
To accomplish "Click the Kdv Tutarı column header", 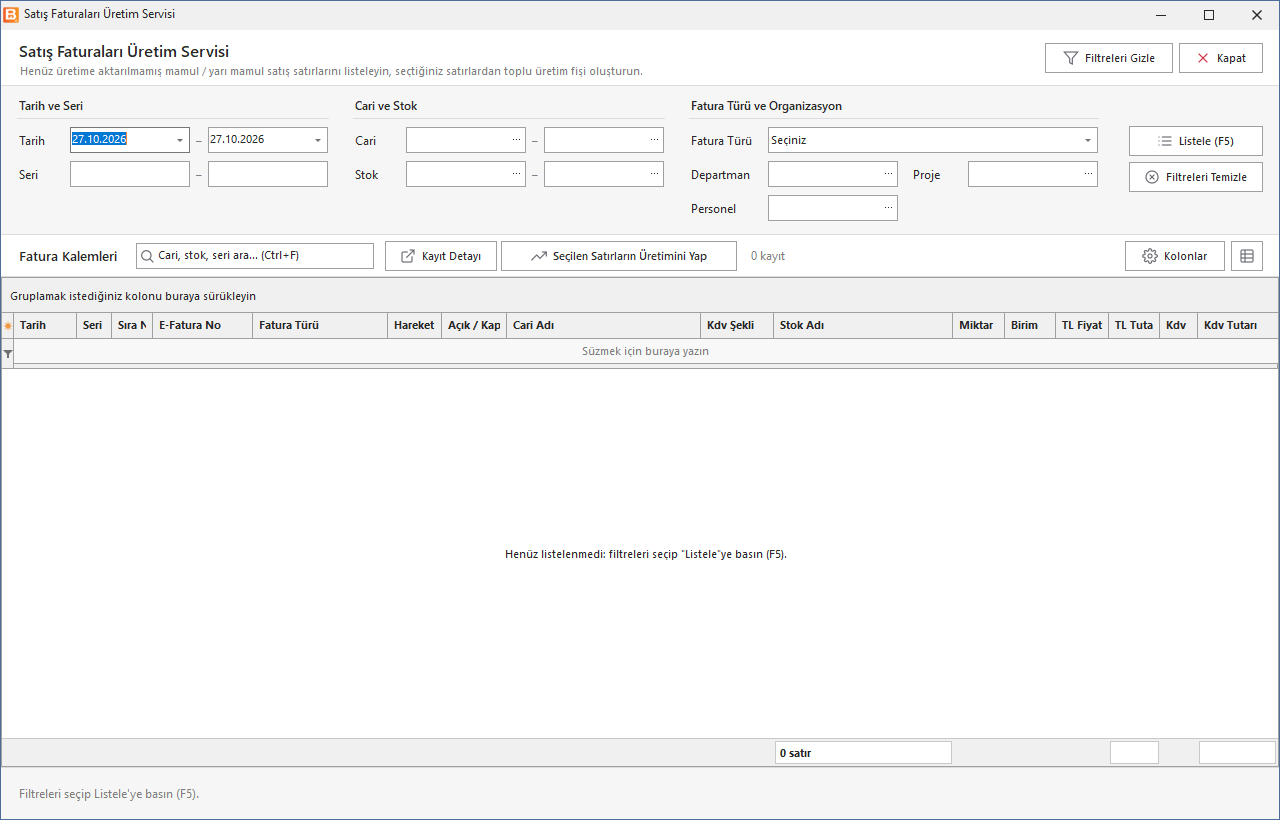I will [1238, 325].
